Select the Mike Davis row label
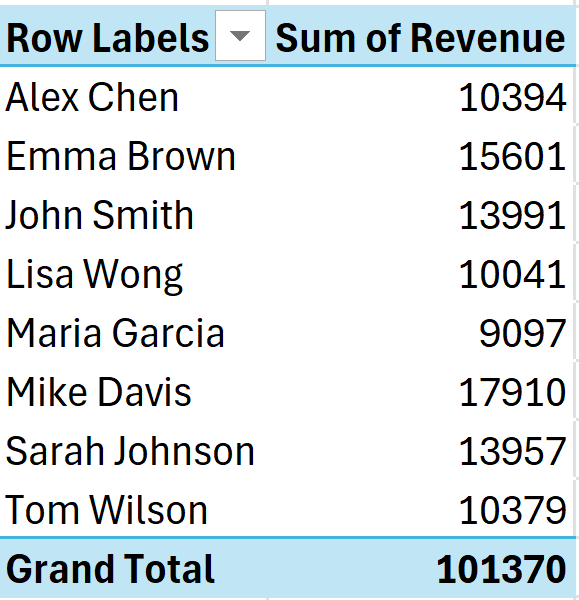This screenshot has width=579, height=600. 99,392
